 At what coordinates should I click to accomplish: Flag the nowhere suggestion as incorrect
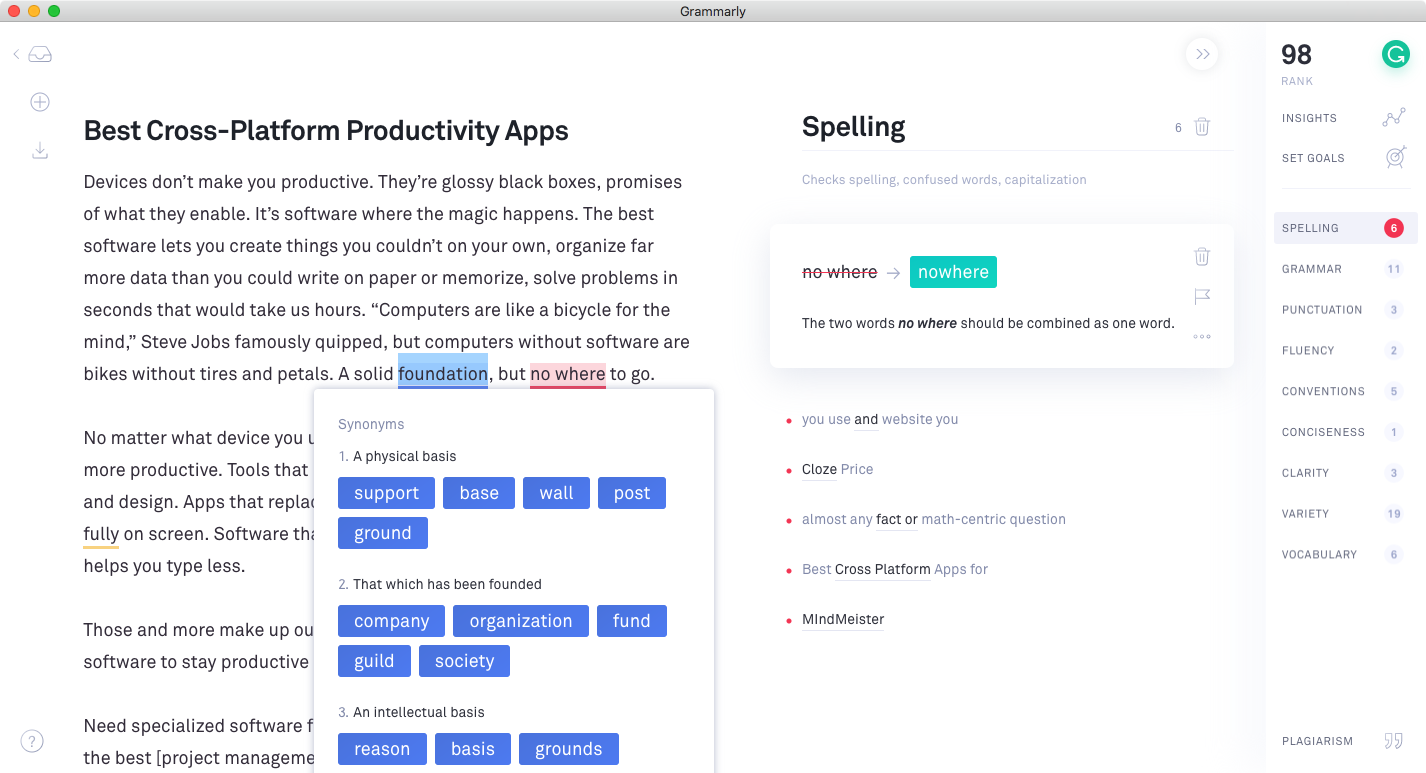pos(1202,297)
